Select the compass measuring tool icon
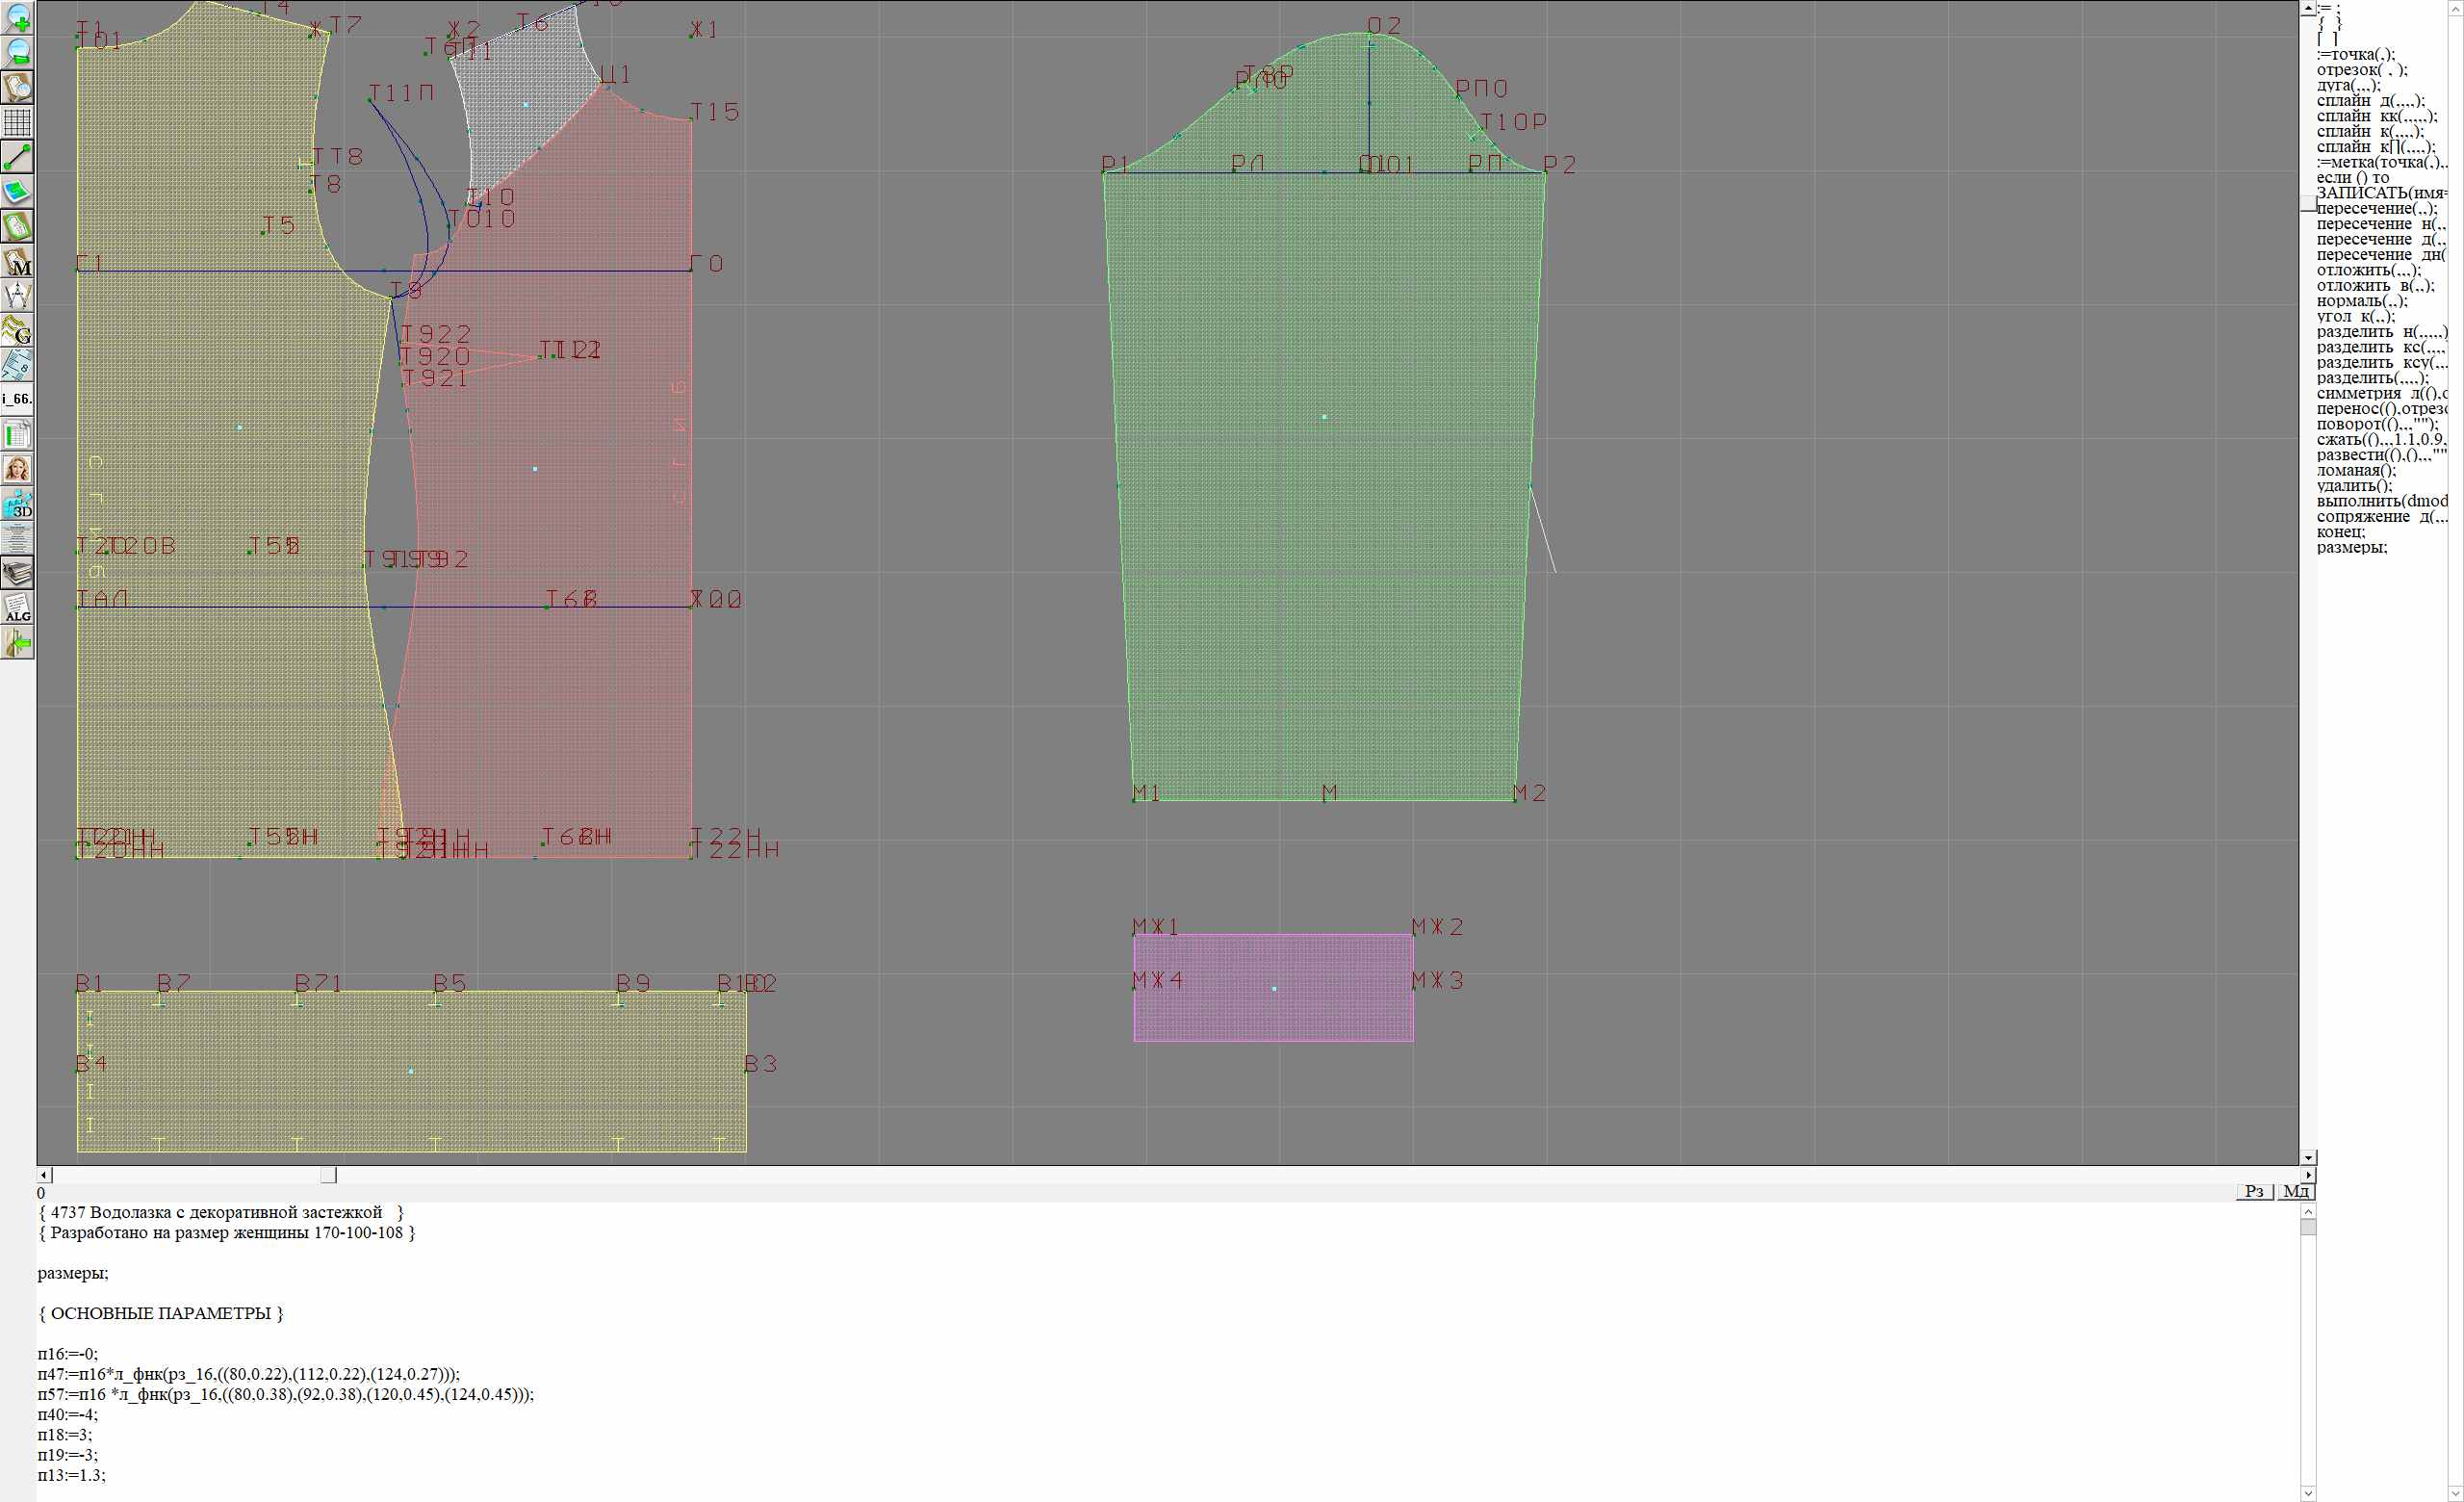This screenshot has height=1502, width=2464. click(x=18, y=296)
